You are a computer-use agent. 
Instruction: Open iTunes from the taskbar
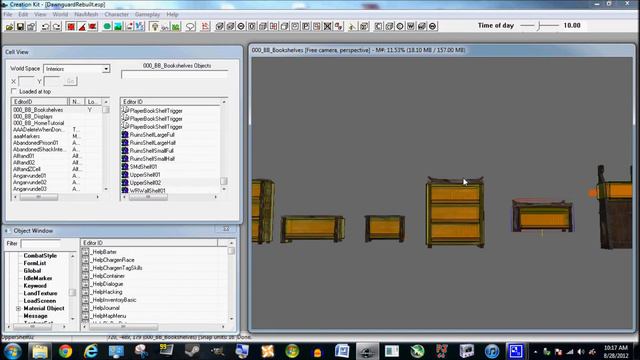492,351
